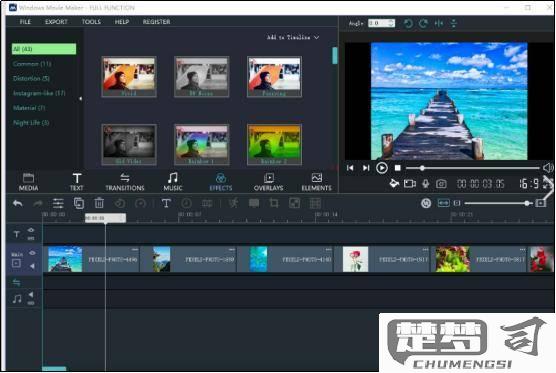
Task: Click the preview playback progress slider
Action: pyautogui.click(x=473, y=168)
